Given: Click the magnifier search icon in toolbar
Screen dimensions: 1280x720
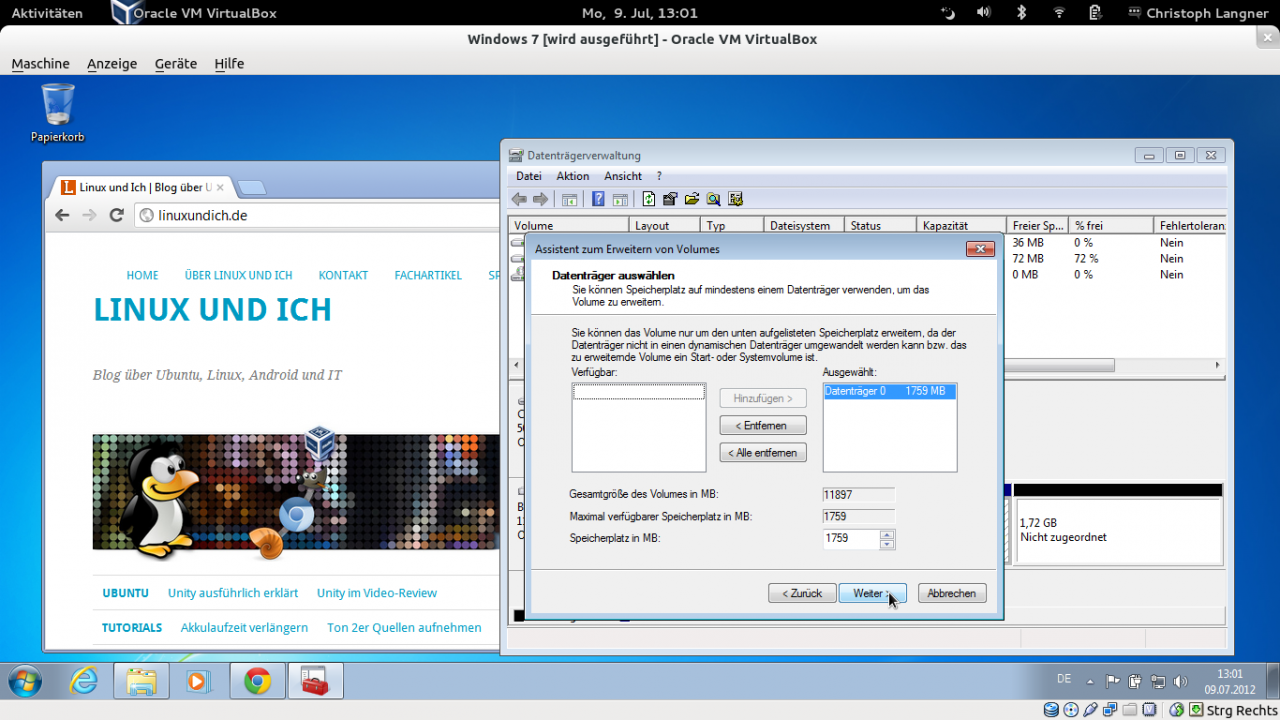Looking at the screenshot, I should (713, 199).
